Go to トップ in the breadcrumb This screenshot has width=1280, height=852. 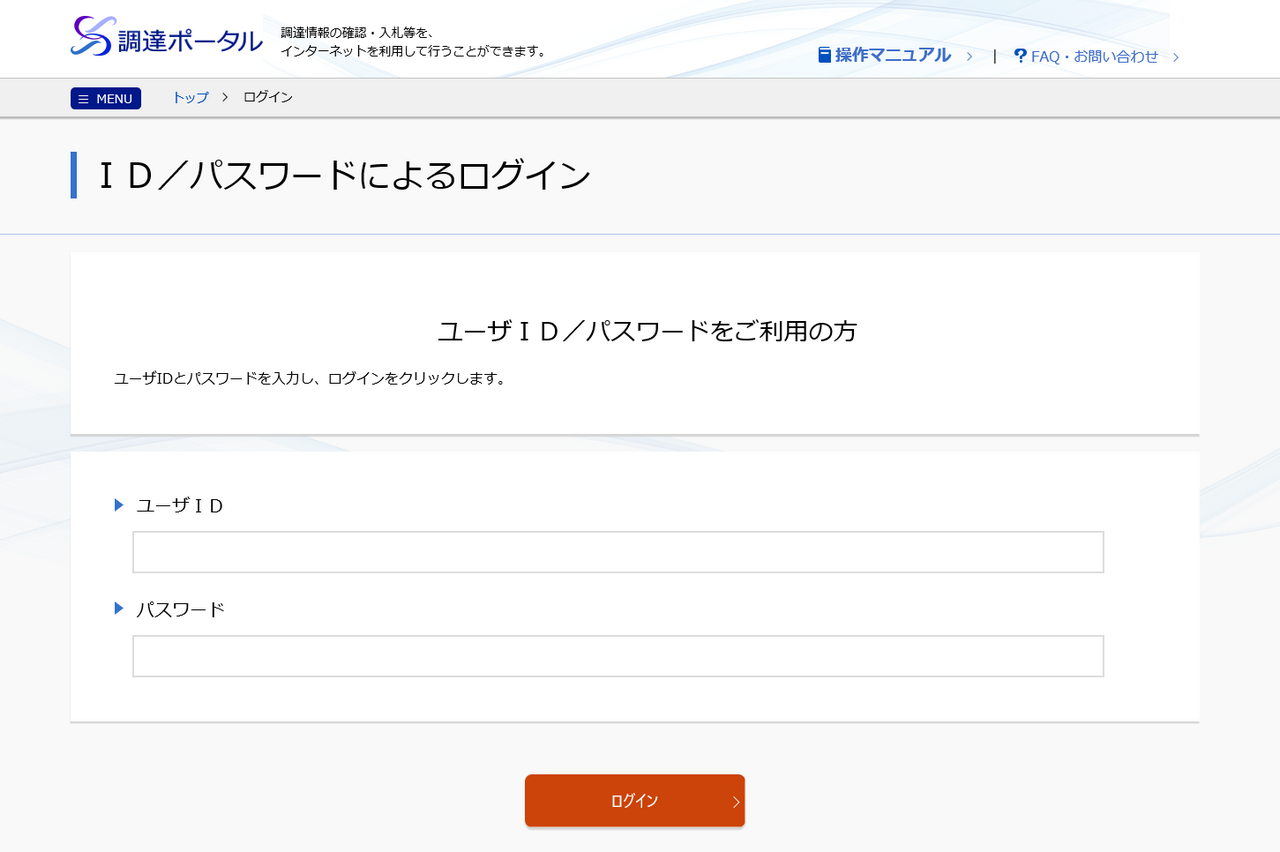pyautogui.click(x=190, y=97)
